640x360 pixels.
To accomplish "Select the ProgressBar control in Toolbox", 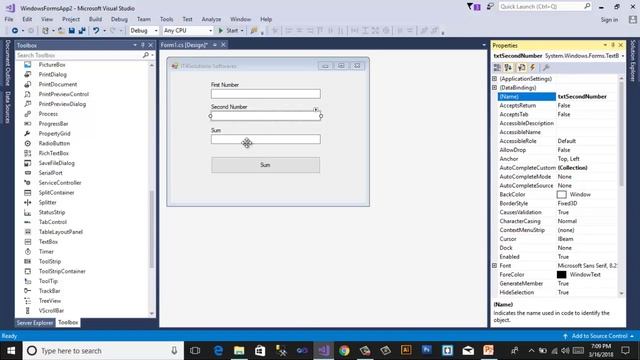I will [53, 124].
